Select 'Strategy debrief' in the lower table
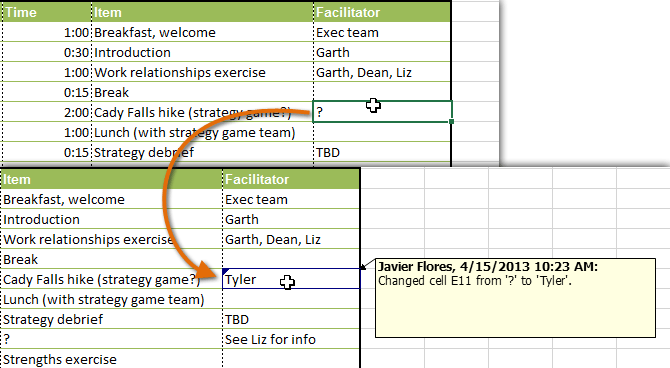Viewport: 670px width, 368px height. click(x=112, y=320)
